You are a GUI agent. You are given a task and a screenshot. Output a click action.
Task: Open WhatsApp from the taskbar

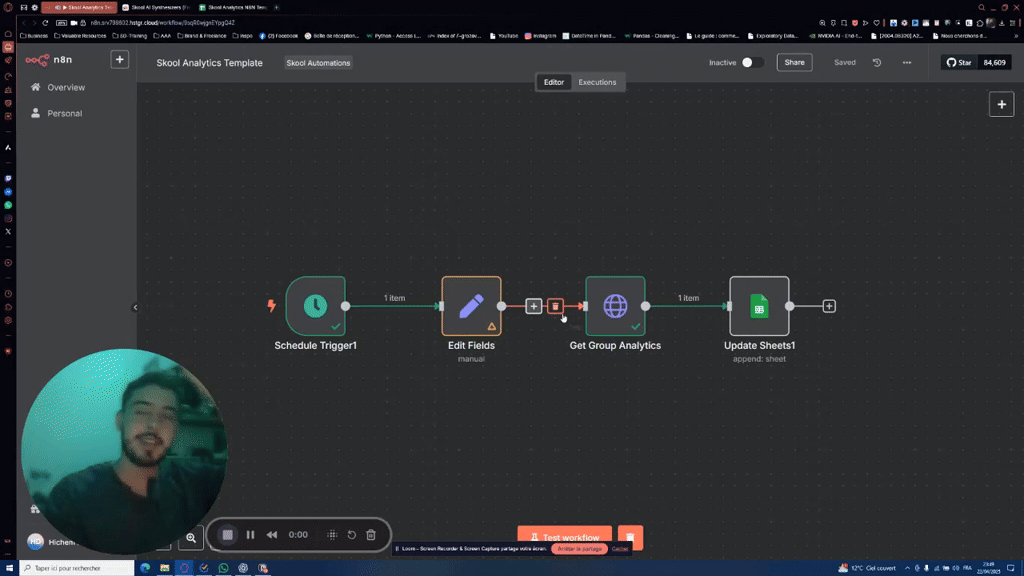[223, 568]
